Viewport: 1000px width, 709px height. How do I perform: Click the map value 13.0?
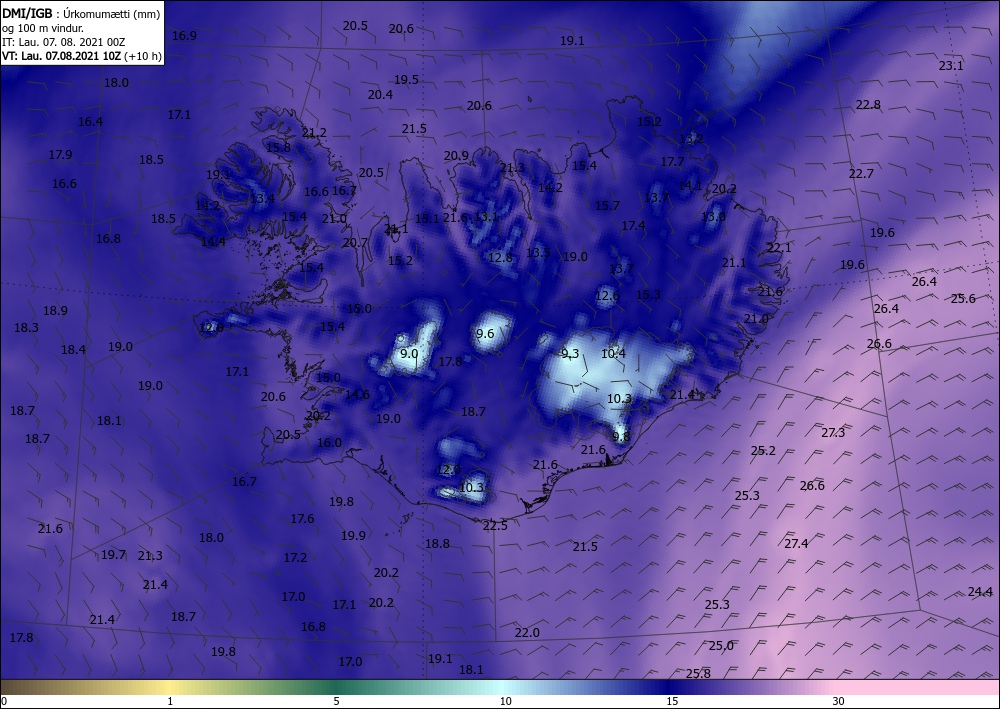point(713,217)
